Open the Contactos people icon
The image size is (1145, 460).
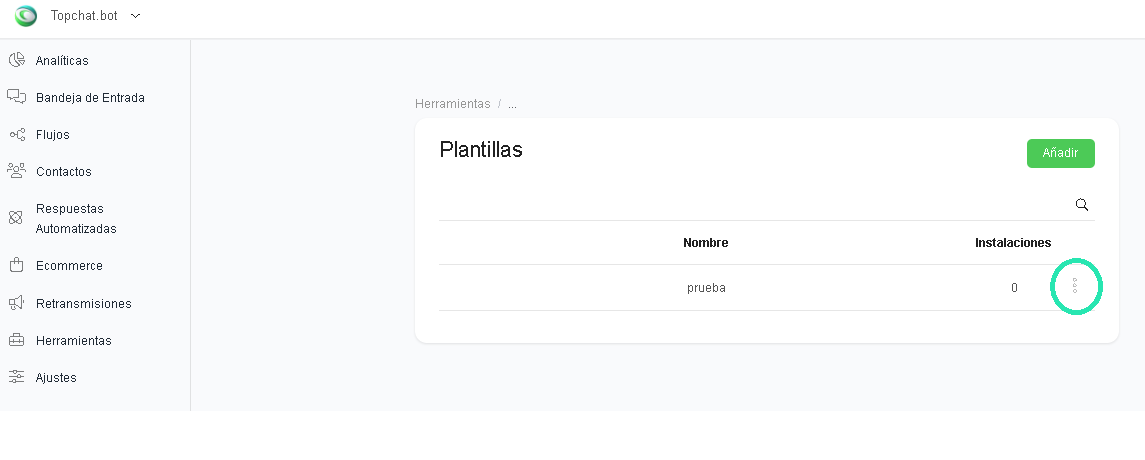pos(16,171)
